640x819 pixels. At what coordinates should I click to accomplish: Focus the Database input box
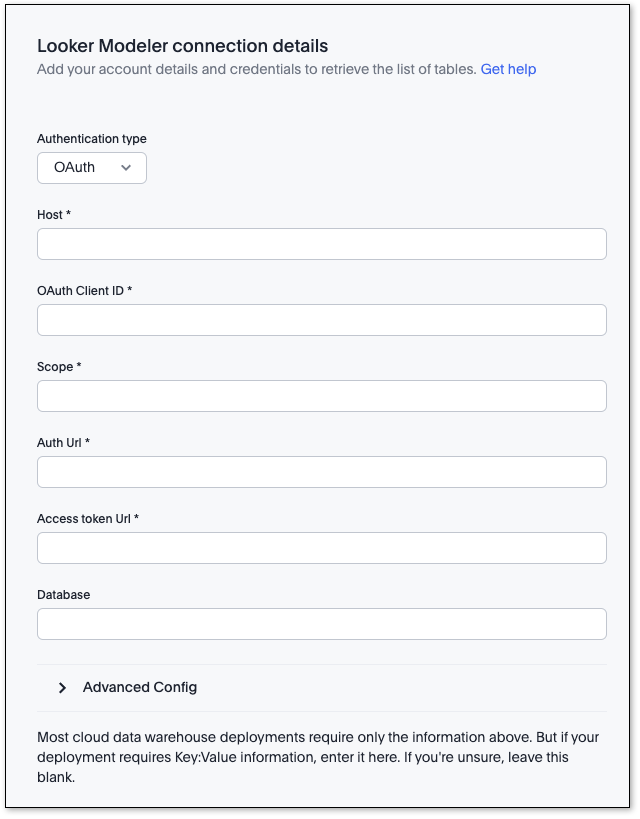[x=320, y=623]
